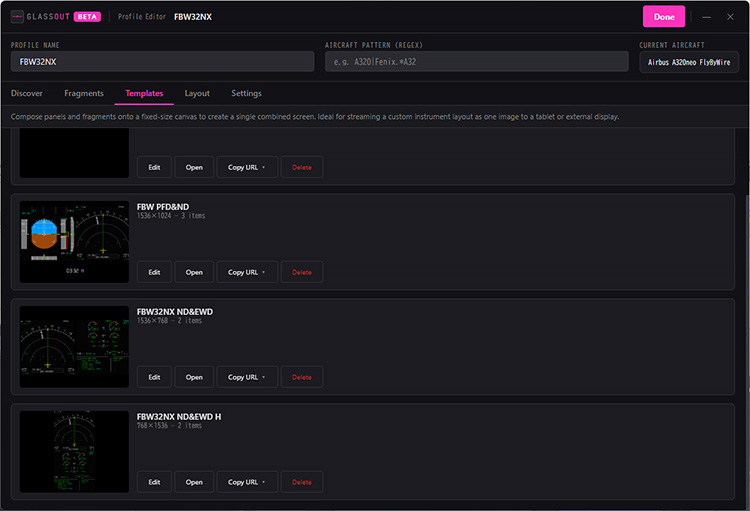Click the FBW32NX title in the header
Screen dimensions: 750x511
tap(193, 17)
